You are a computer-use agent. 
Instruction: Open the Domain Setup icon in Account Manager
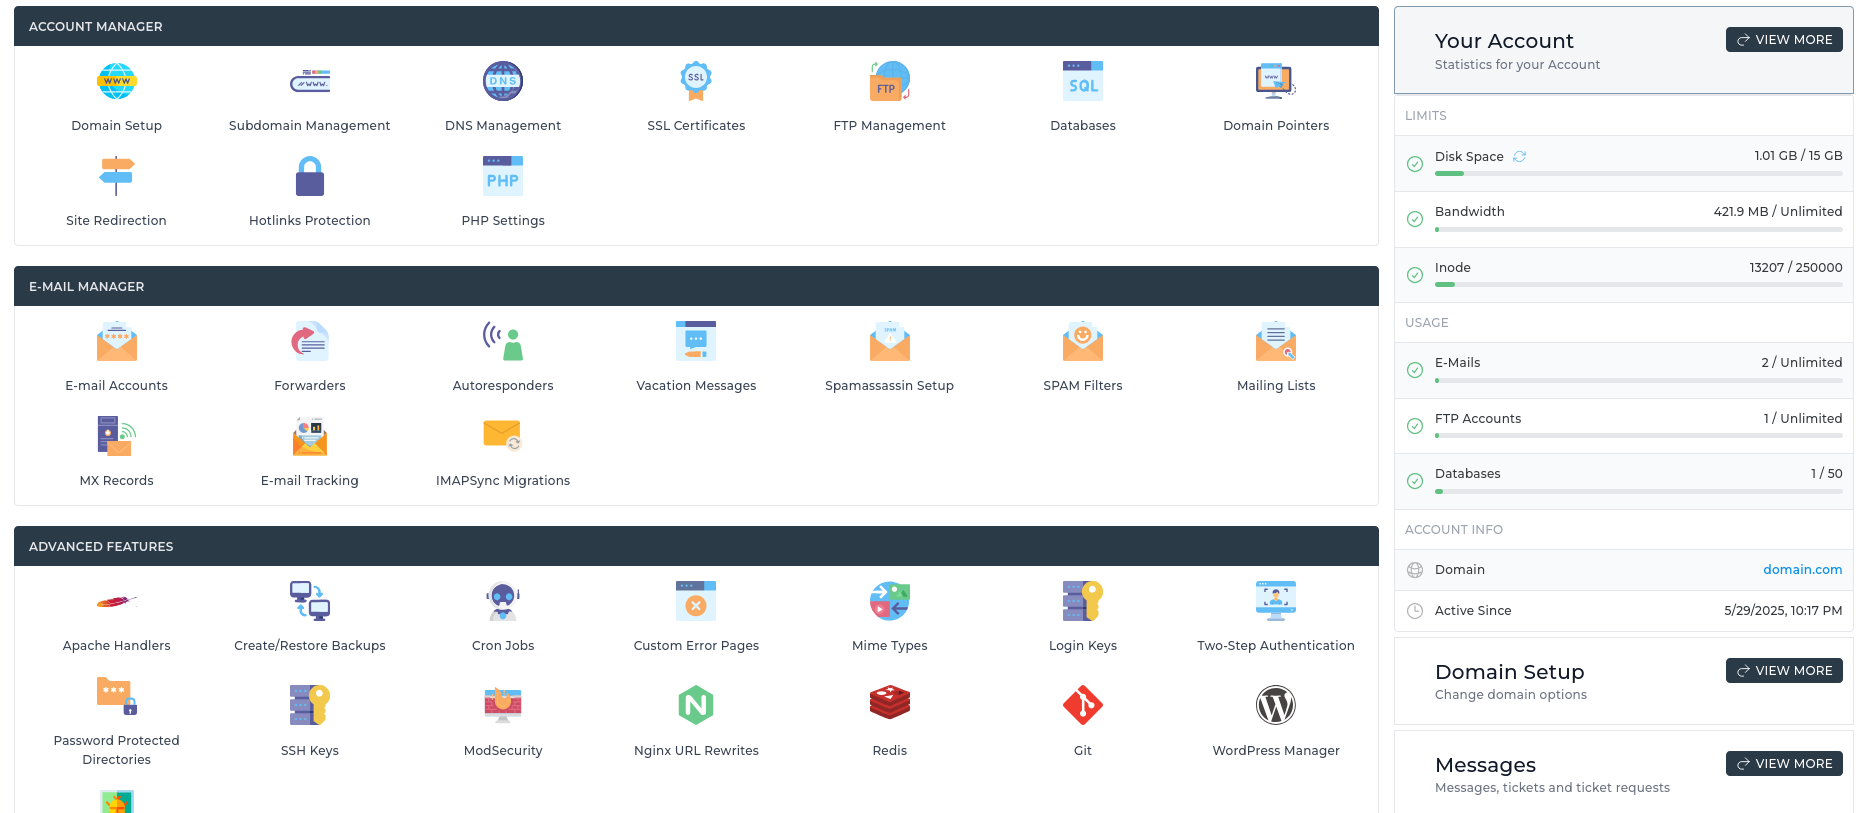116,81
